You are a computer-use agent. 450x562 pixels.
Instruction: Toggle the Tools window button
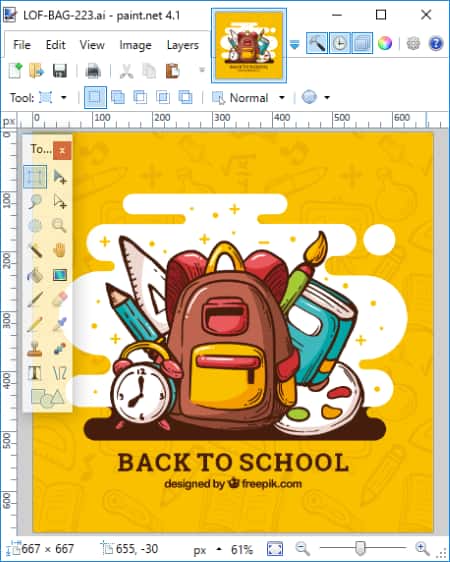(x=317, y=43)
